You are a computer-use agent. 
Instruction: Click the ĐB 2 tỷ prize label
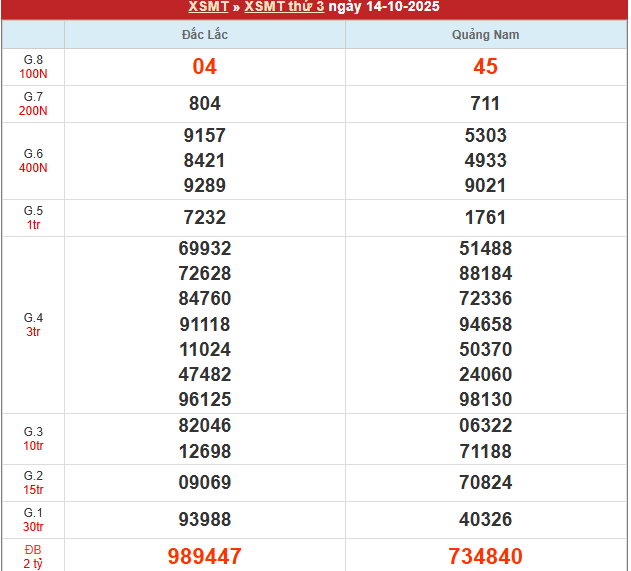[33, 556]
